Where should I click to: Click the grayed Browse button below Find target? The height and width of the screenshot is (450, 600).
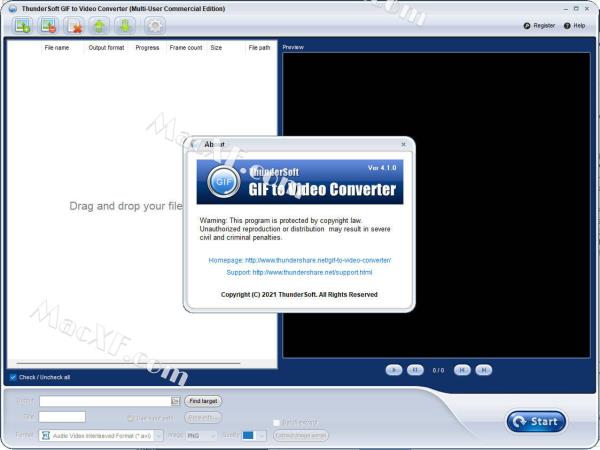(203, 417)
